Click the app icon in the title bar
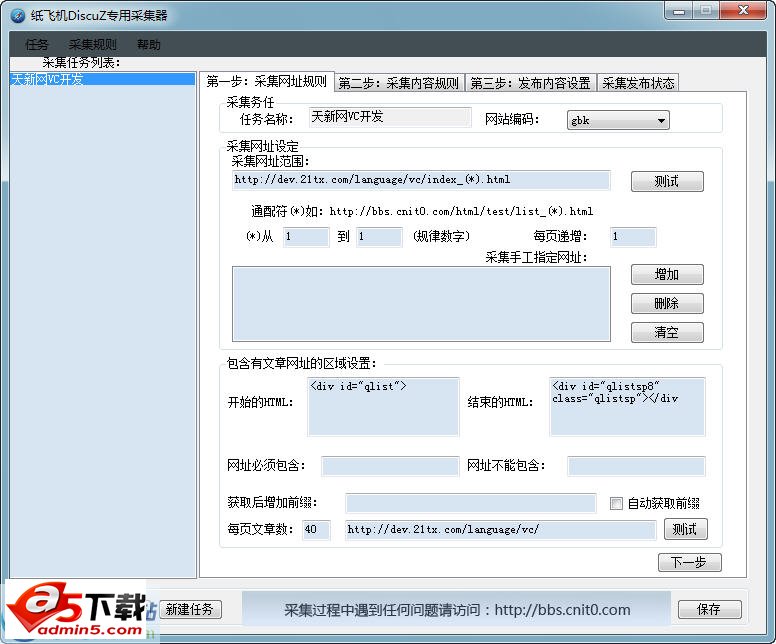The height and width of the screenshot is (644, 776). tap(17, 15)
